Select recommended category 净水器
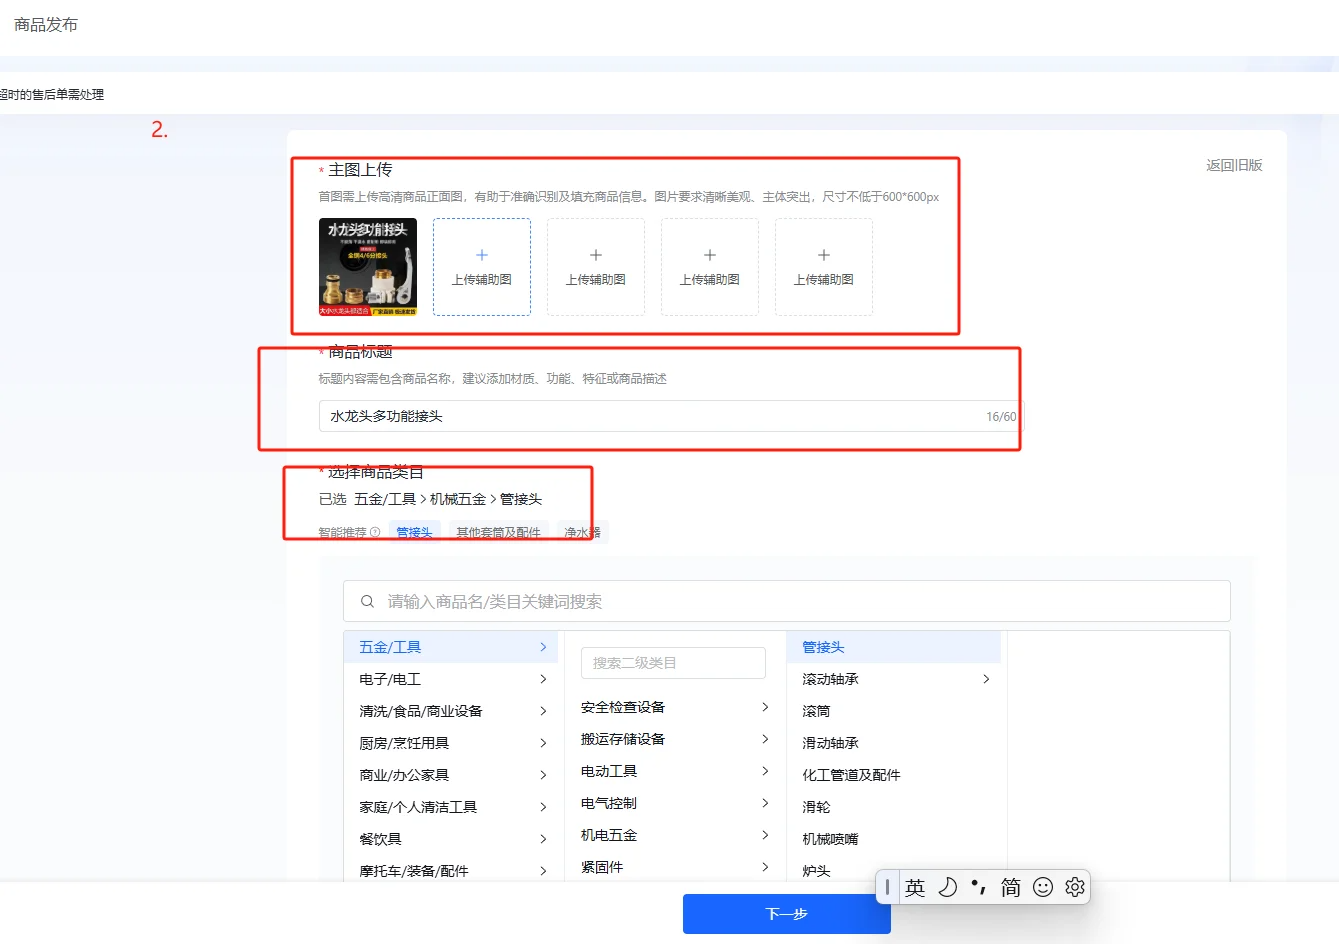1339x944 pixels. 582,533
